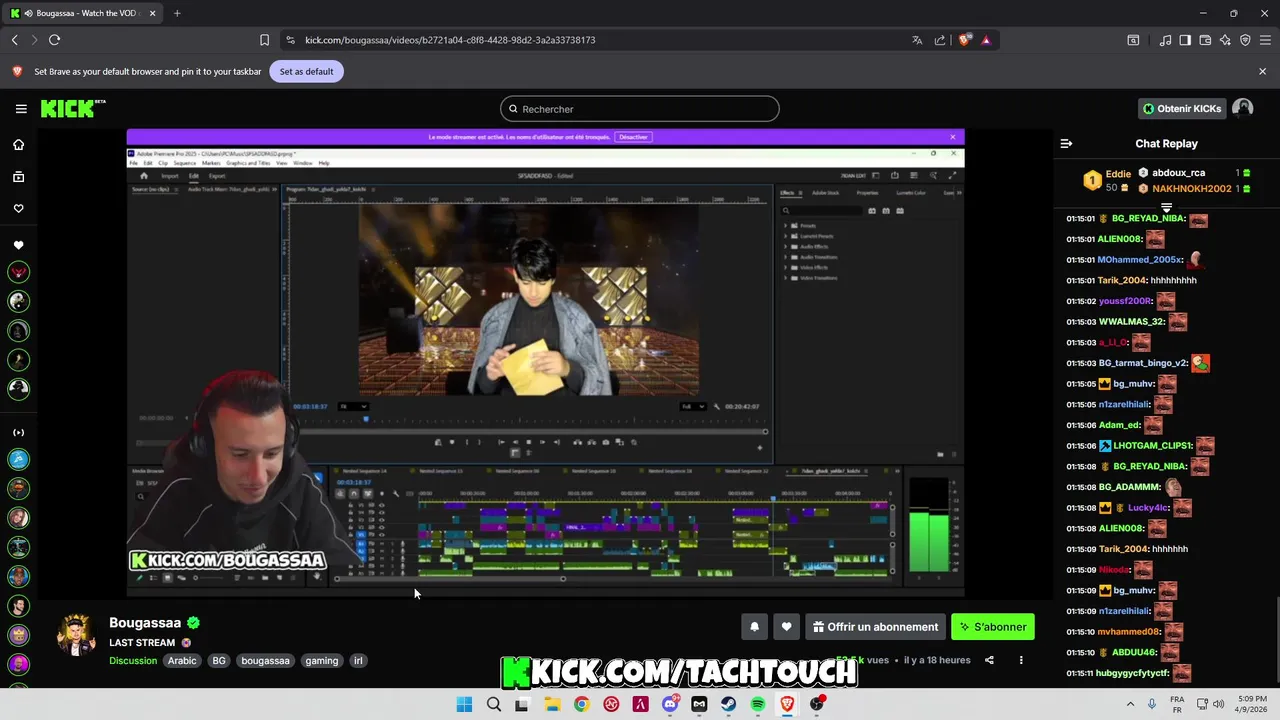Click username youssf200R in chat

click(x=1125, y=301)
